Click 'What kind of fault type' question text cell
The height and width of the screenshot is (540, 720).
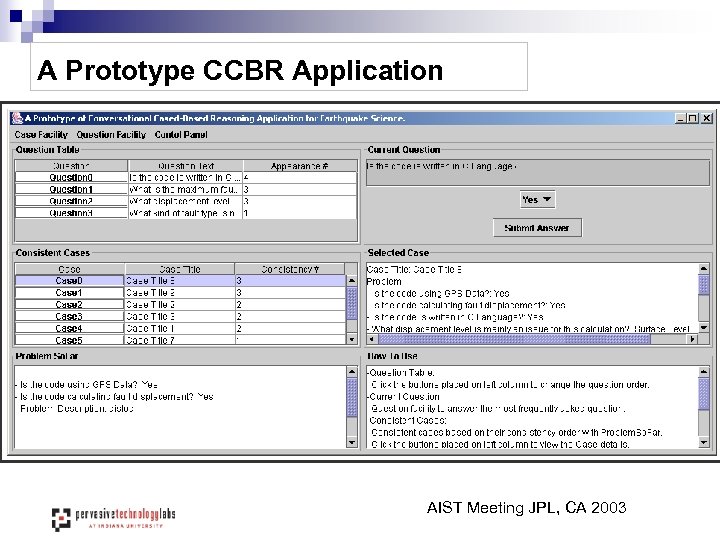(185, 213)
